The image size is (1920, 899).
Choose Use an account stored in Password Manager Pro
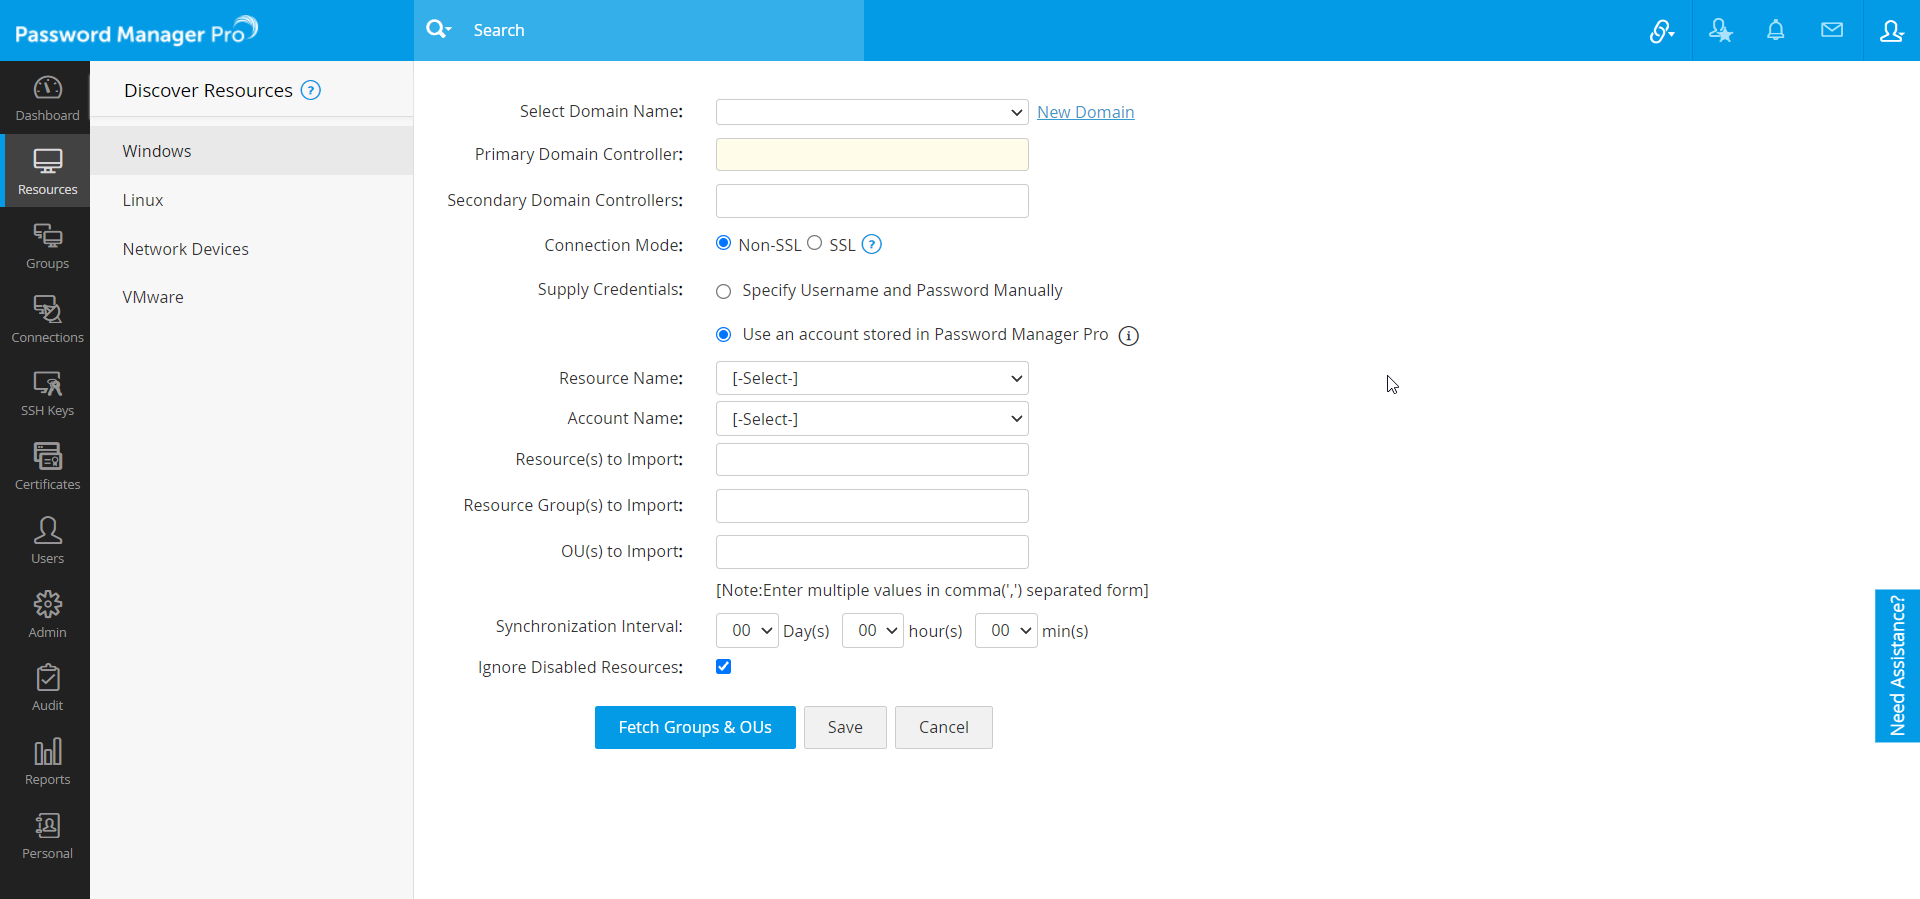(x=723, y=334)
